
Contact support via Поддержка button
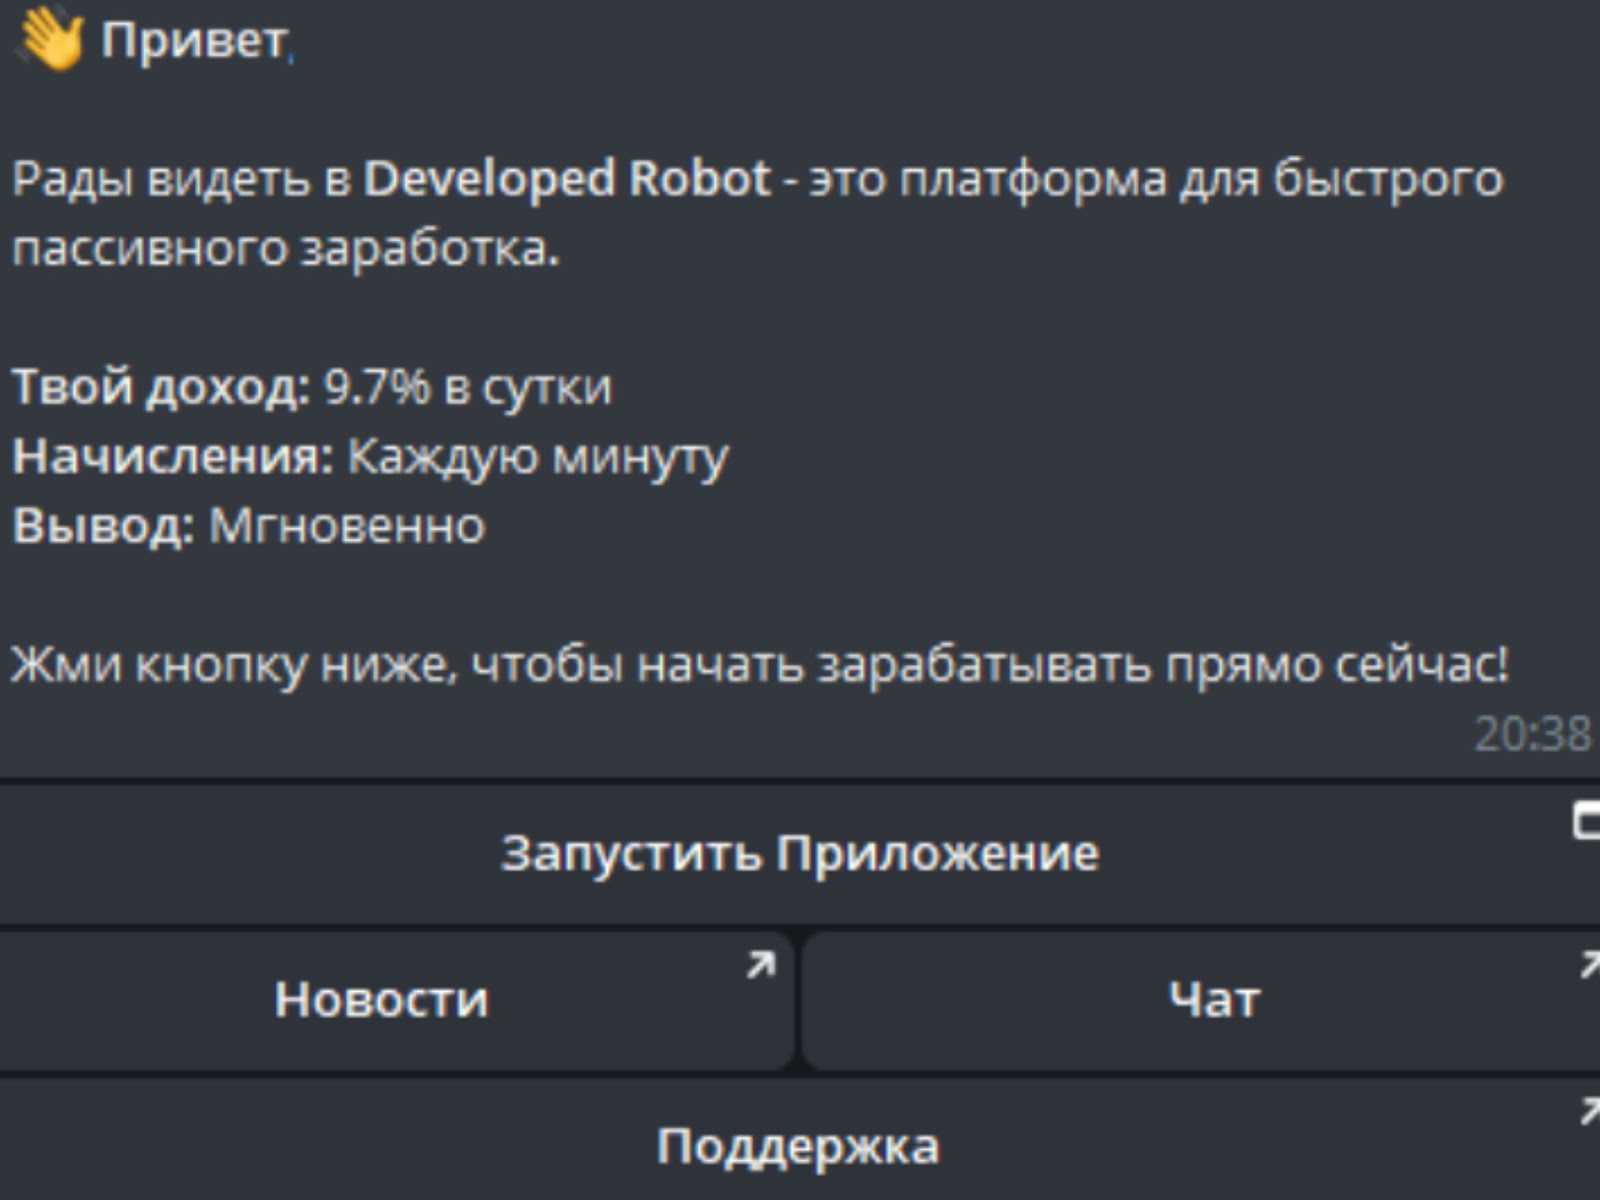(x=800, y=1145)
